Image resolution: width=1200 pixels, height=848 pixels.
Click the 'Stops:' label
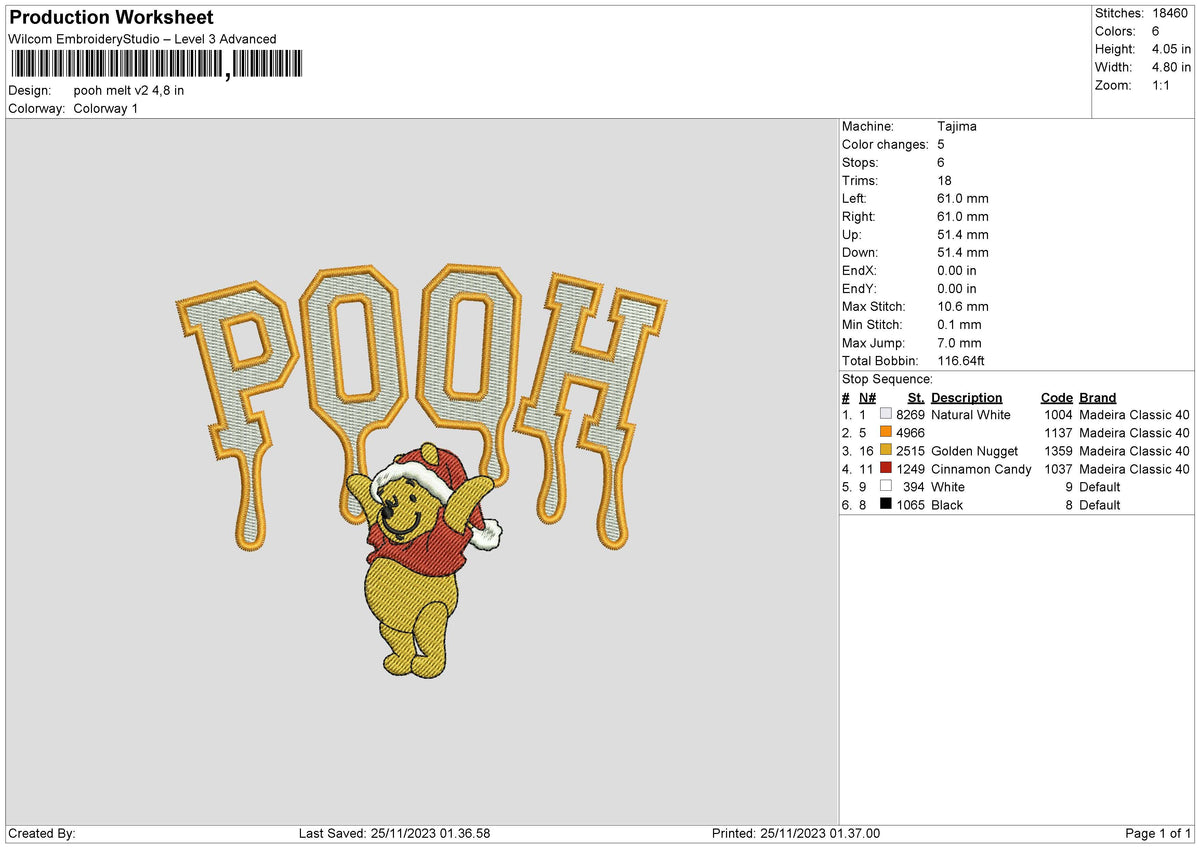pos(860,162)
